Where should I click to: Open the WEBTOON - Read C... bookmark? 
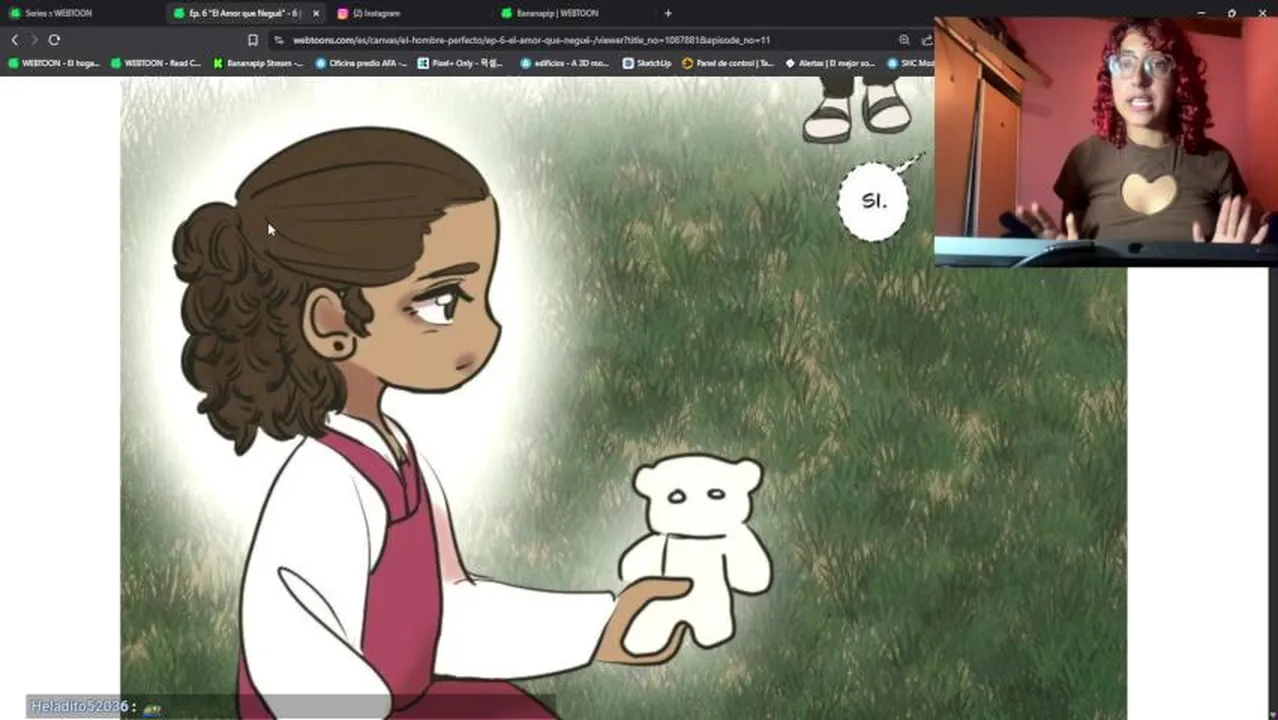pos(156,63)
